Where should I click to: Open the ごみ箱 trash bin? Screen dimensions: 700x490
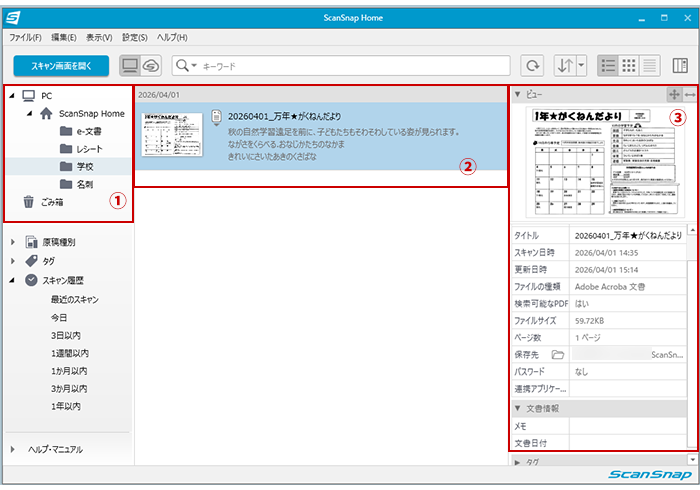(x=43, y=202)
